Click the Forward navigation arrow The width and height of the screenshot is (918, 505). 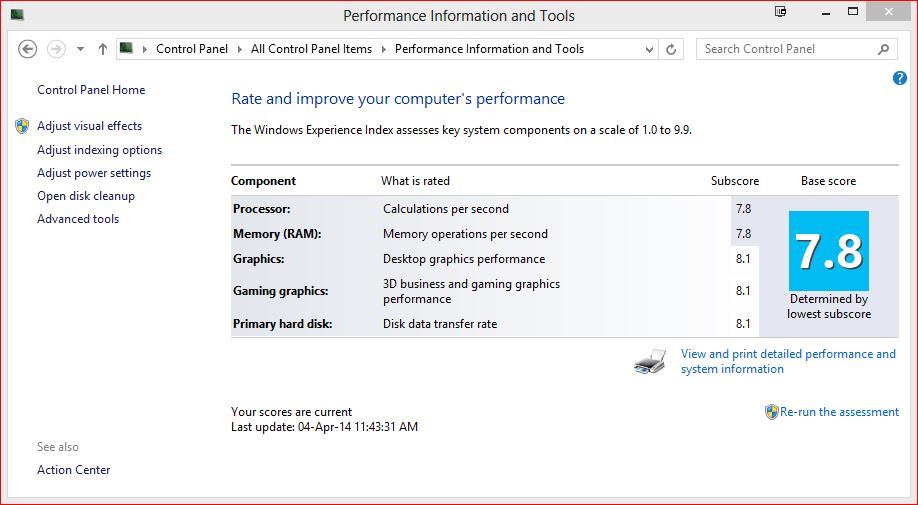pyautogui.click(x=56, y=49)
